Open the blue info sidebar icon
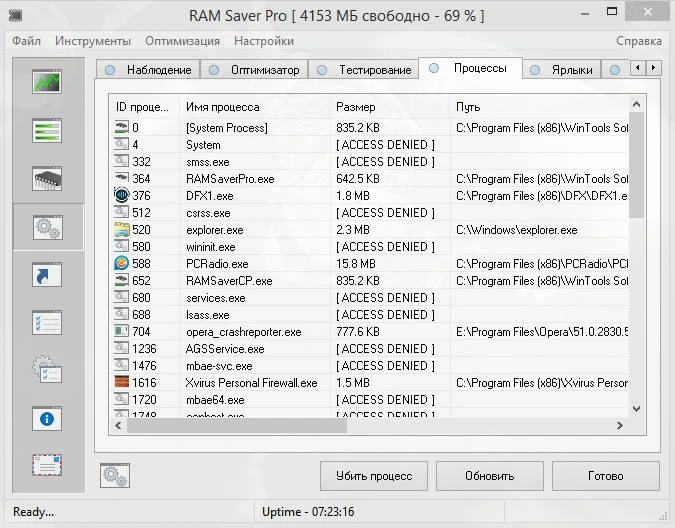 pos(47,418)
